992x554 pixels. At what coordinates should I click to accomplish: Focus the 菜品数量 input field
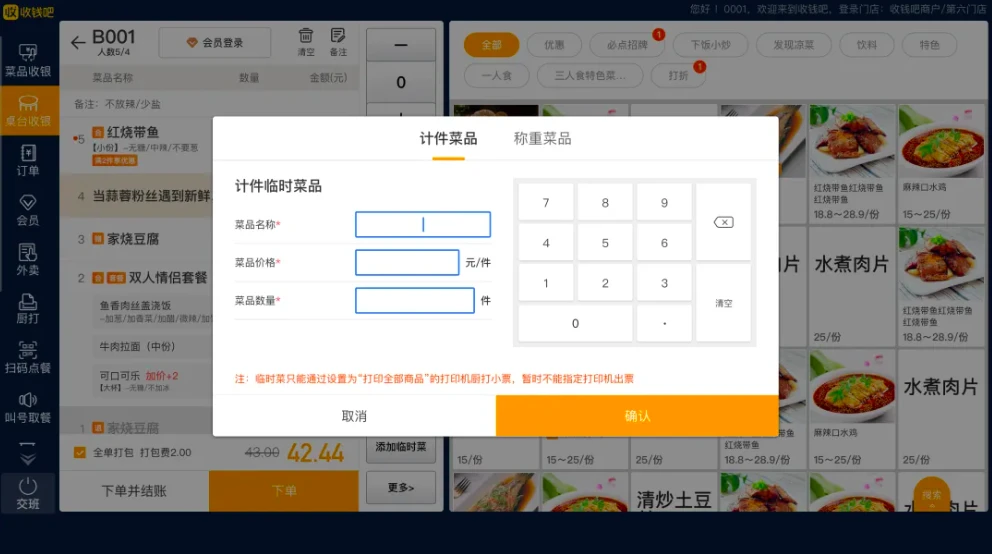[414, 300]
